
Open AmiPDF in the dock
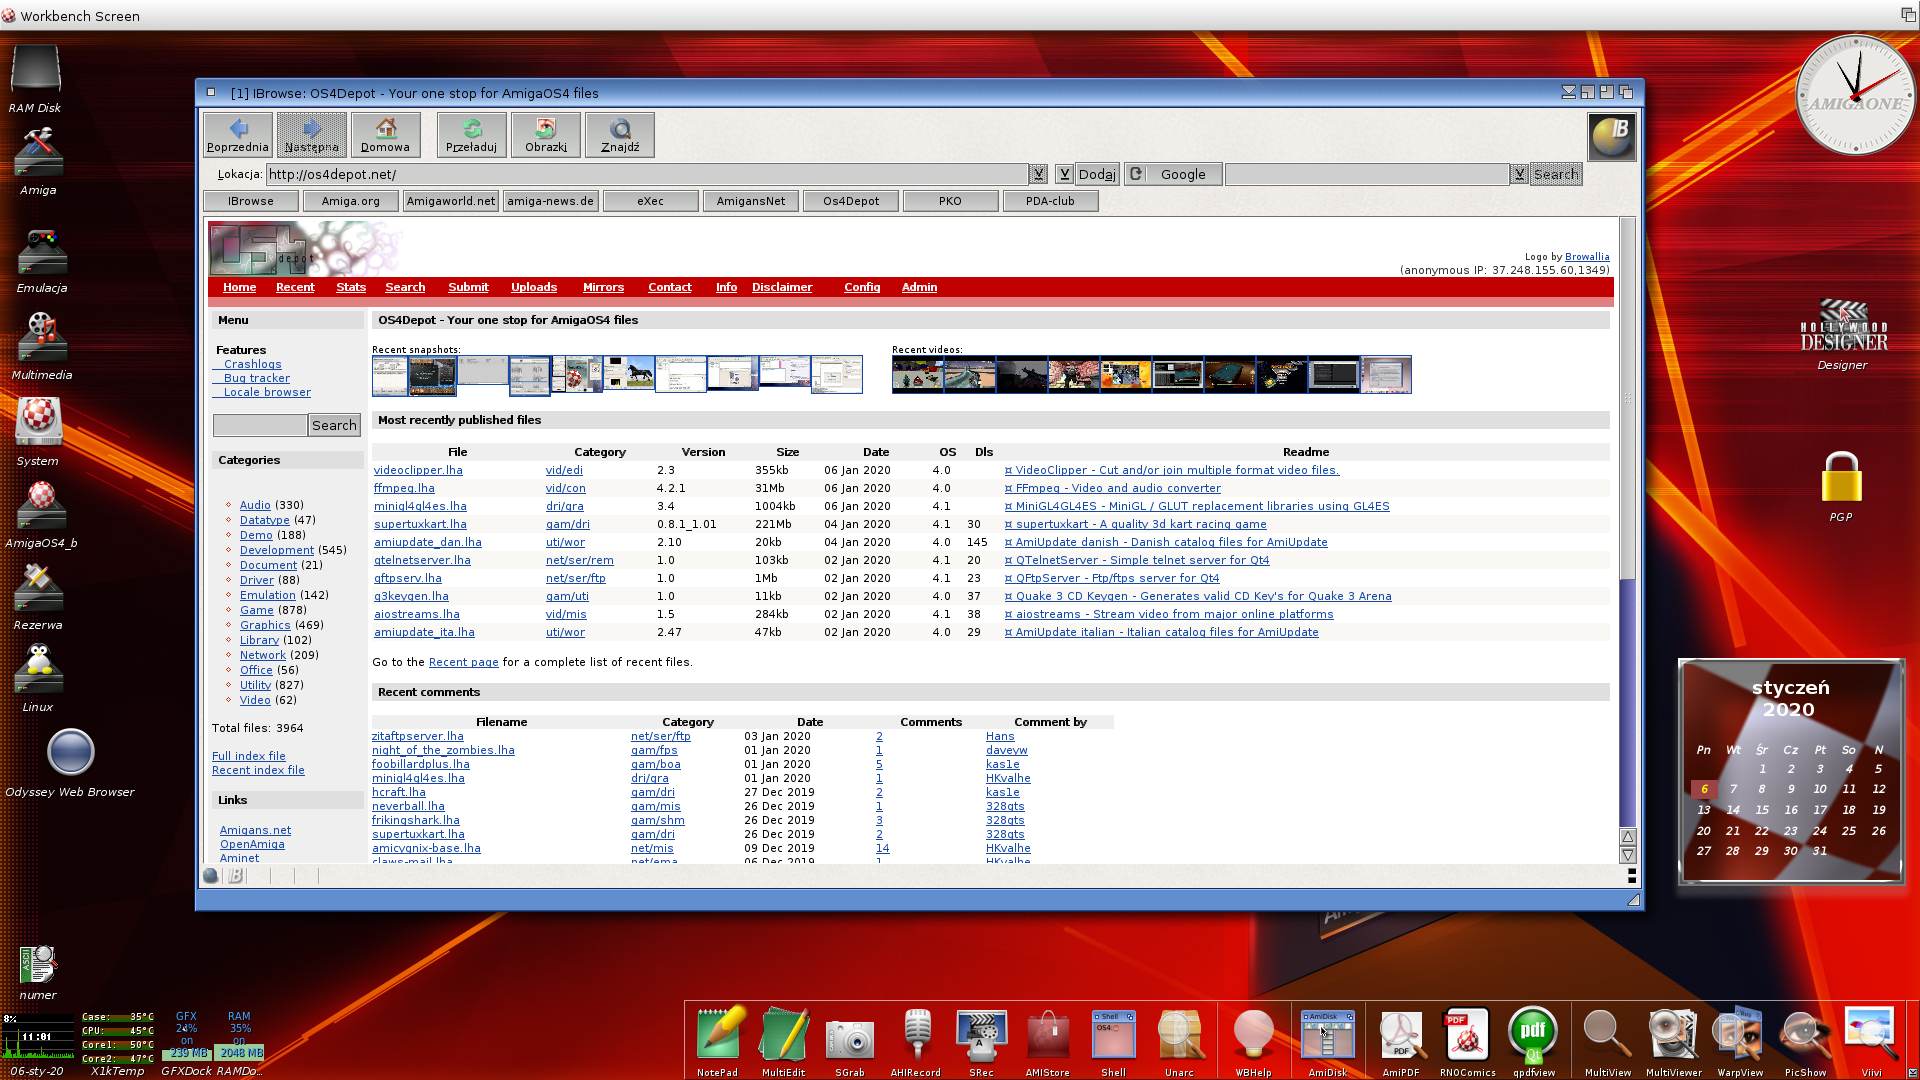click(1401, 1041)
